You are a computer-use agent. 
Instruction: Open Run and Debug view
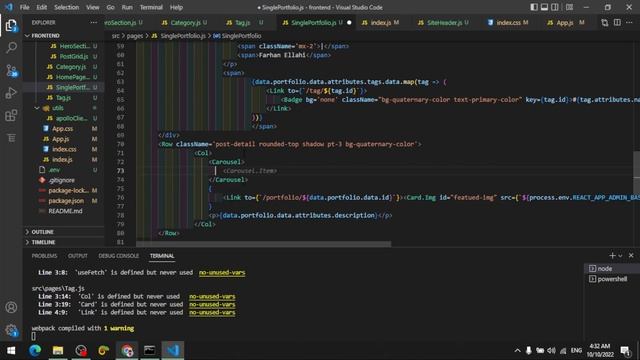[11, 93]
